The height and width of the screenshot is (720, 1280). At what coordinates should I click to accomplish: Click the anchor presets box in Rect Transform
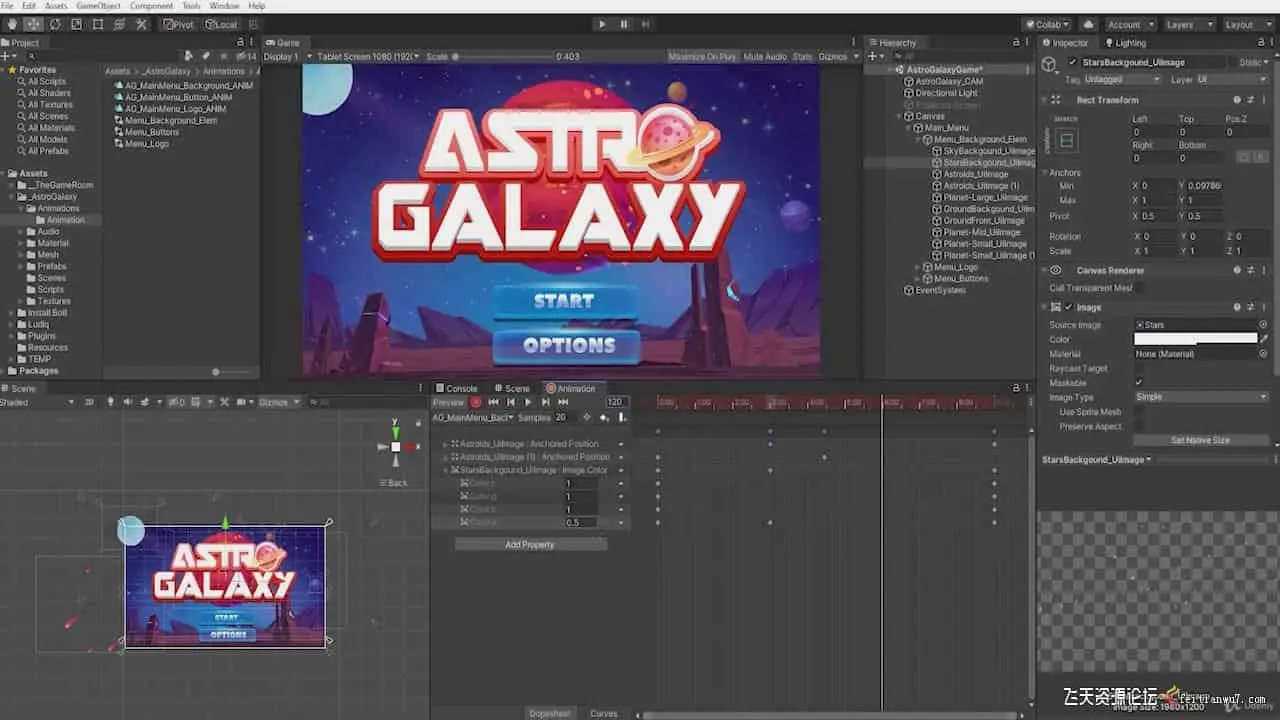1066,141
